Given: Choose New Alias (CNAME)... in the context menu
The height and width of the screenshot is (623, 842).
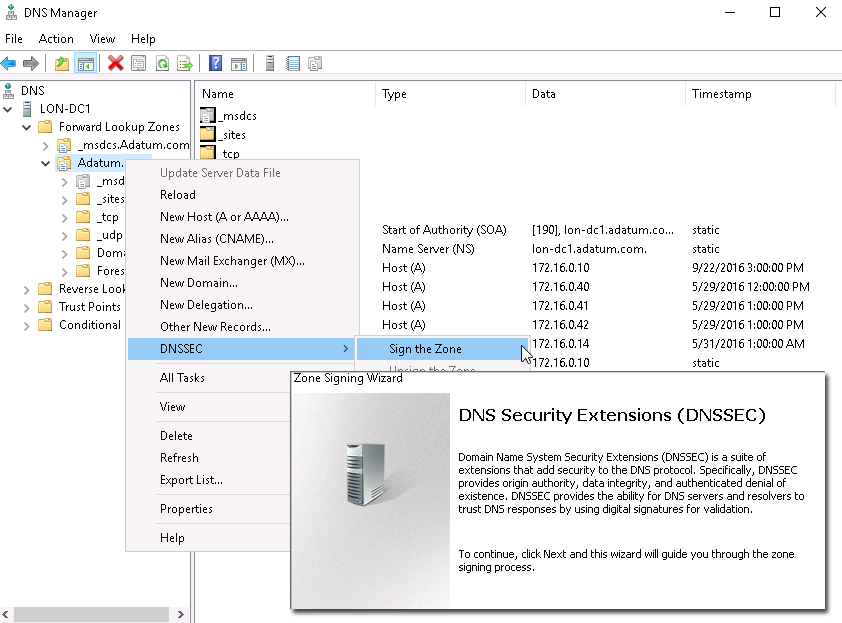Looking at the screenshot, I should 243,239.
